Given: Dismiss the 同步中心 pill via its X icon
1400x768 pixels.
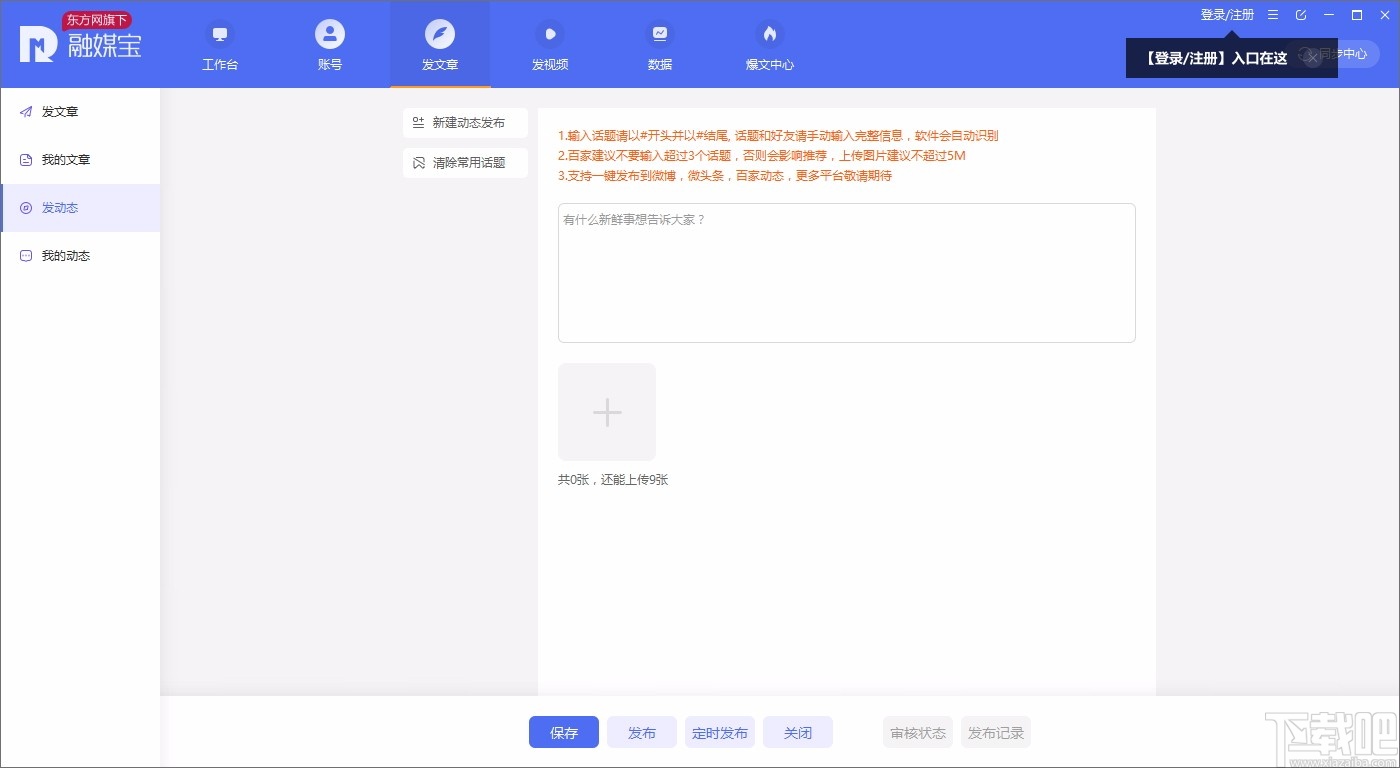Looking at the screenshot, I should click(x=1311, y=58).
